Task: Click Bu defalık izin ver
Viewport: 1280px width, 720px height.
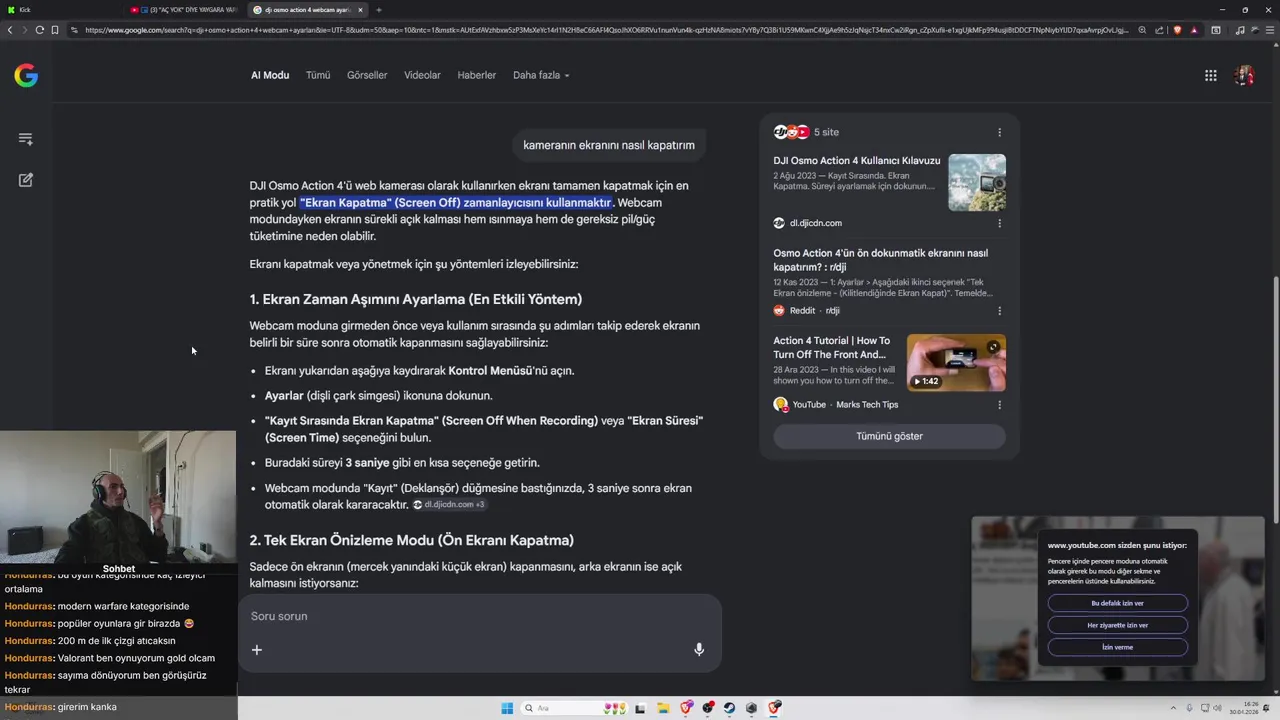Action: 1117,603
